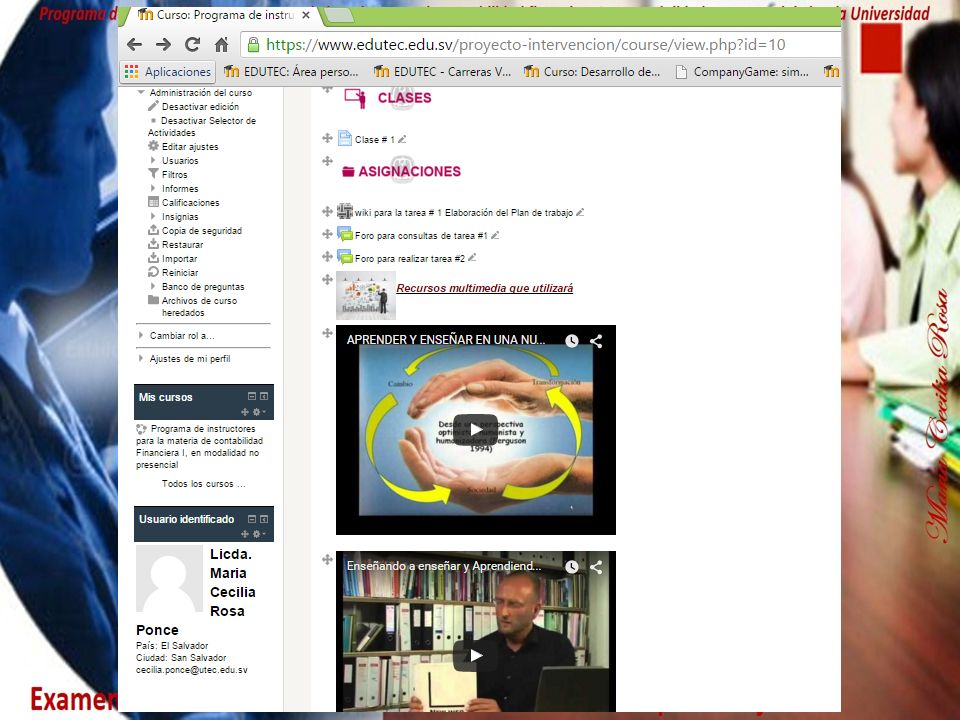Open gear actions menu in Mis cursos block
Viewport: 960px width, 720px height.
coord(258,412)
